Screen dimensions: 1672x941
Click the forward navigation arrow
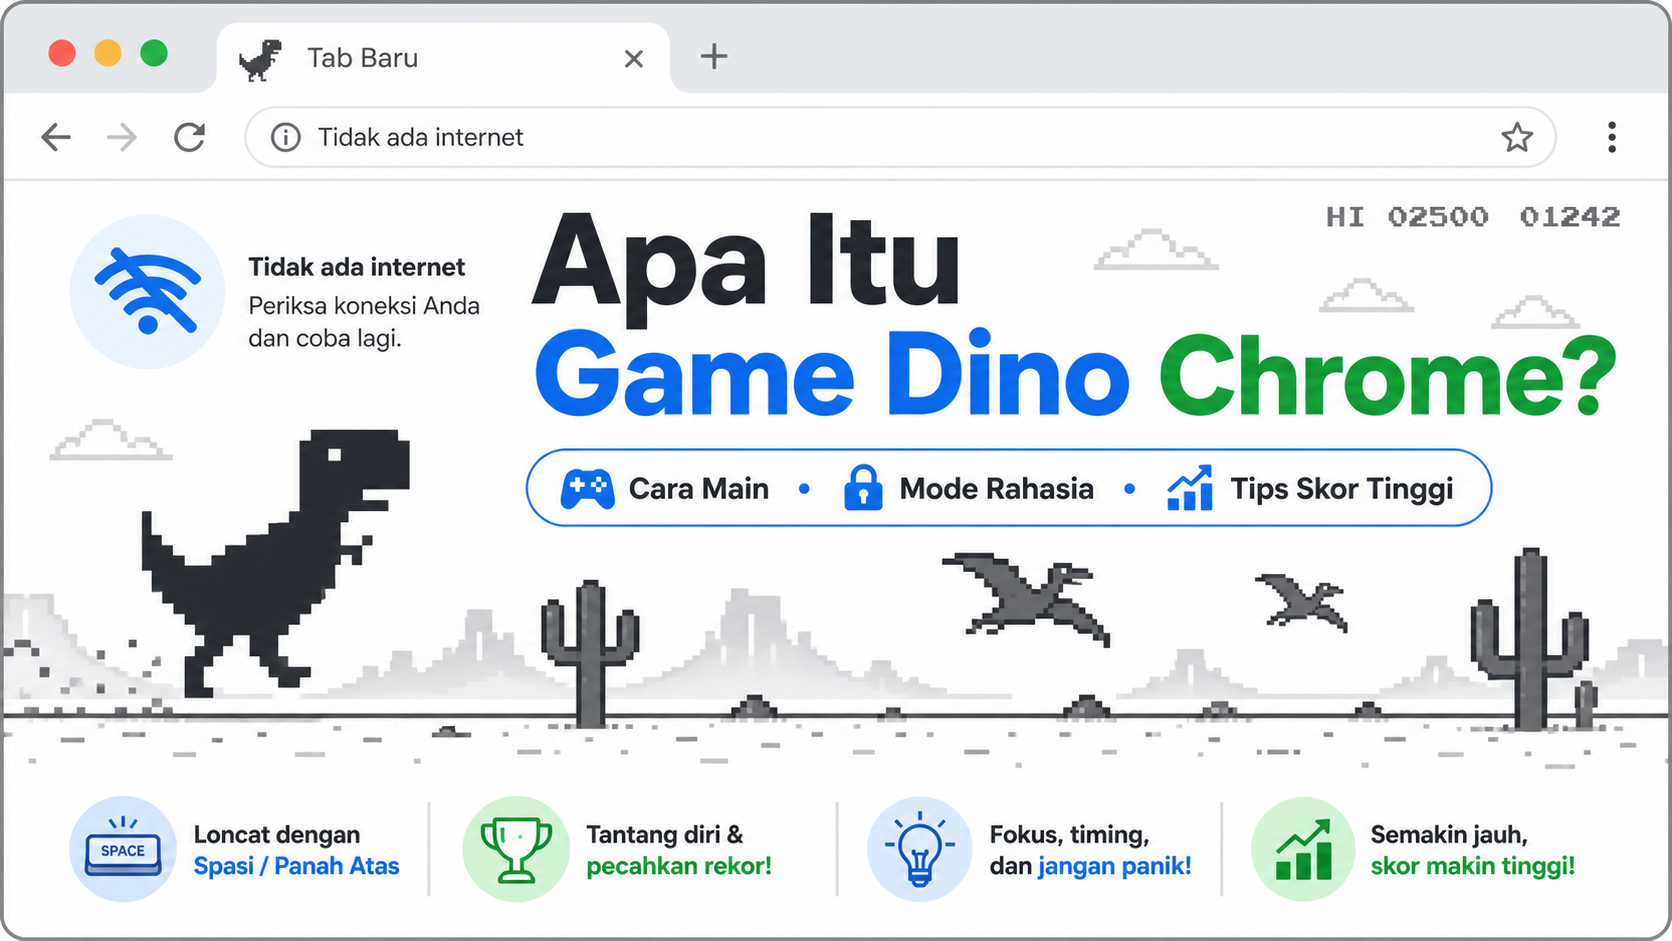coord(122,137)
